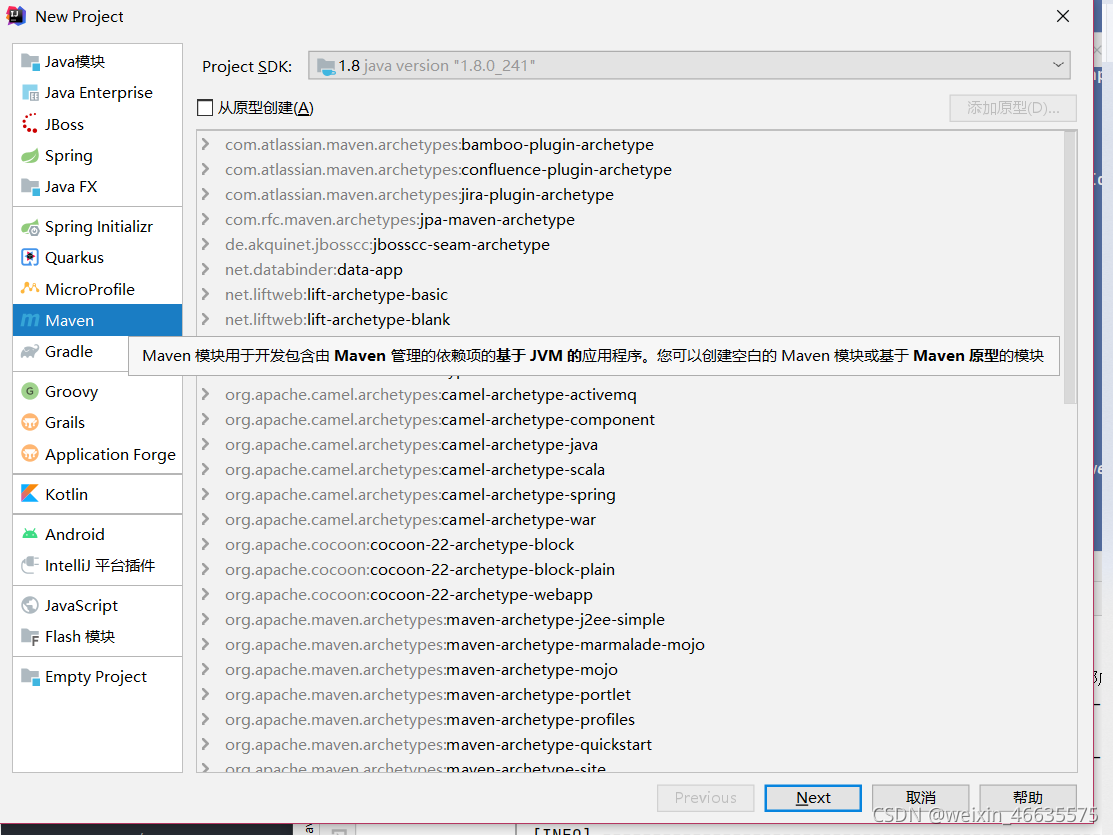Select camel-archetype-spring row
Viewport: 1113px width, 835px height.
(630, 494)
